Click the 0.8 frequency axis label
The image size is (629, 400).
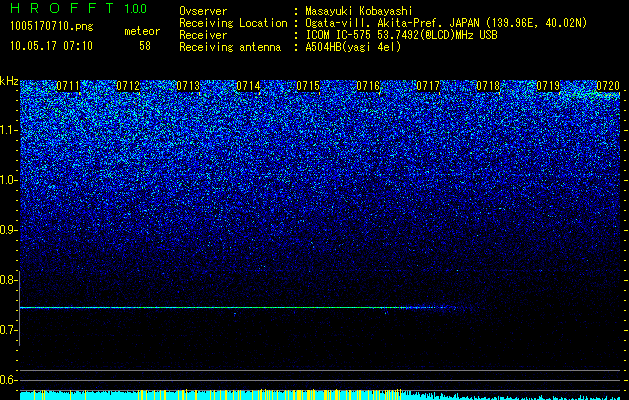pyautogui.click(x=8, y=280)
